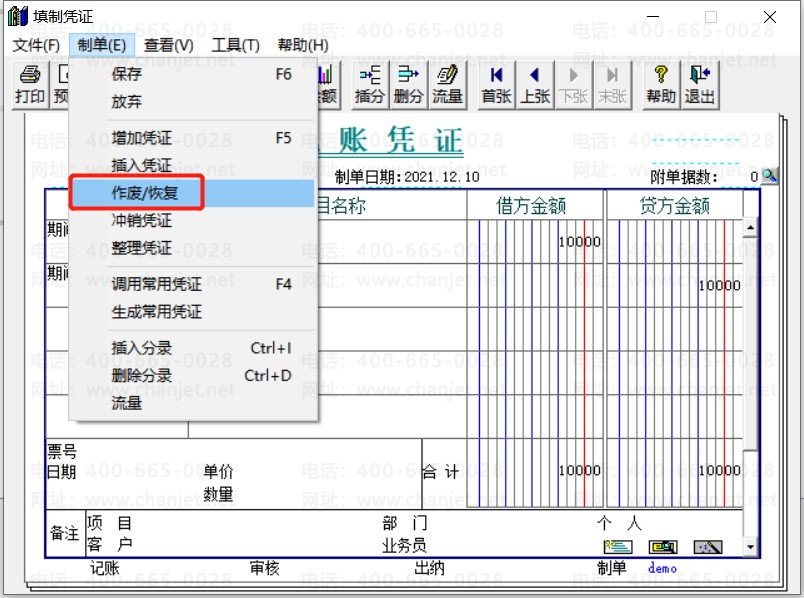Viewport: 804px width, 598px height.
Task: Open the 工具(T) menu
Action: point(235,45)
